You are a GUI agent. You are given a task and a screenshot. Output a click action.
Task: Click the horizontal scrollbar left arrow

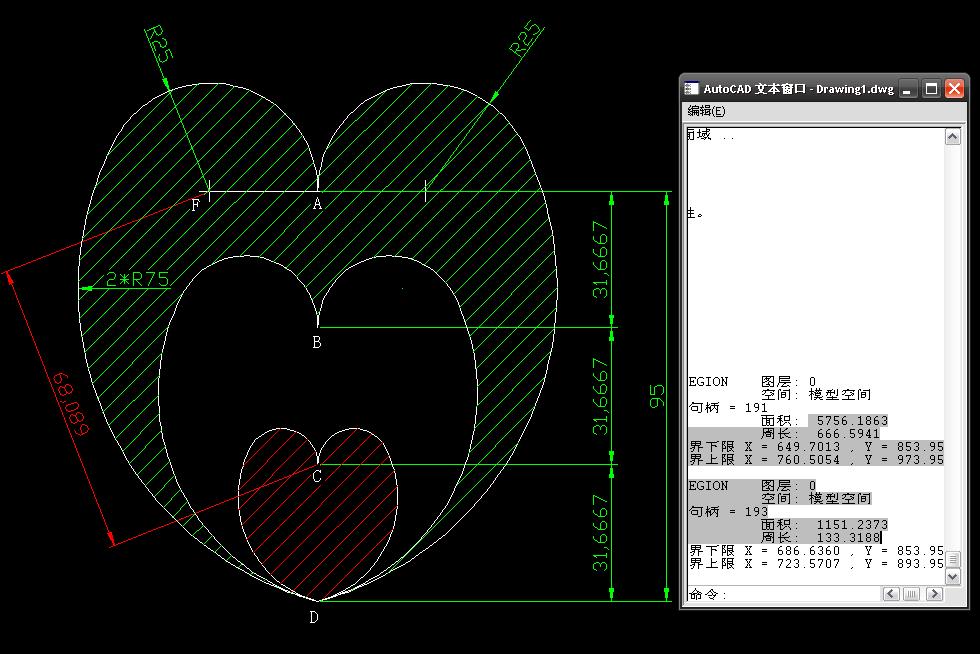tap(891, 593)
